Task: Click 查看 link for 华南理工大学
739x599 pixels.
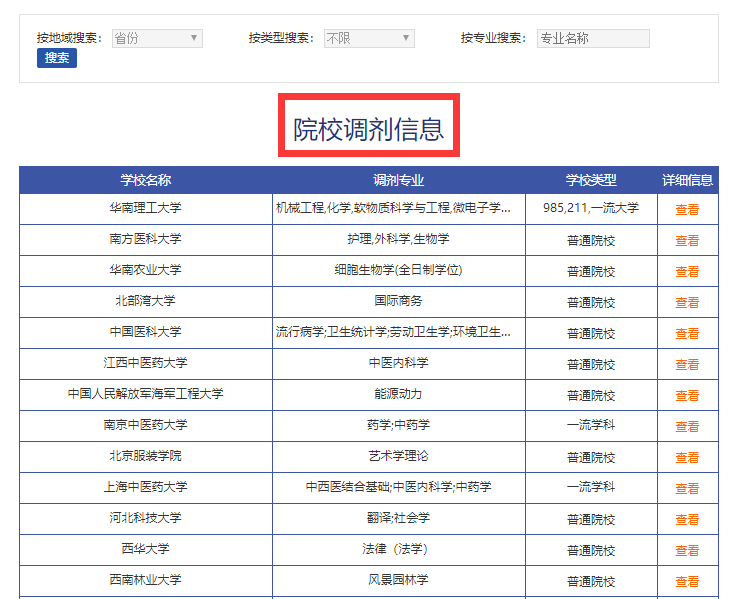Action: [687, 210]
